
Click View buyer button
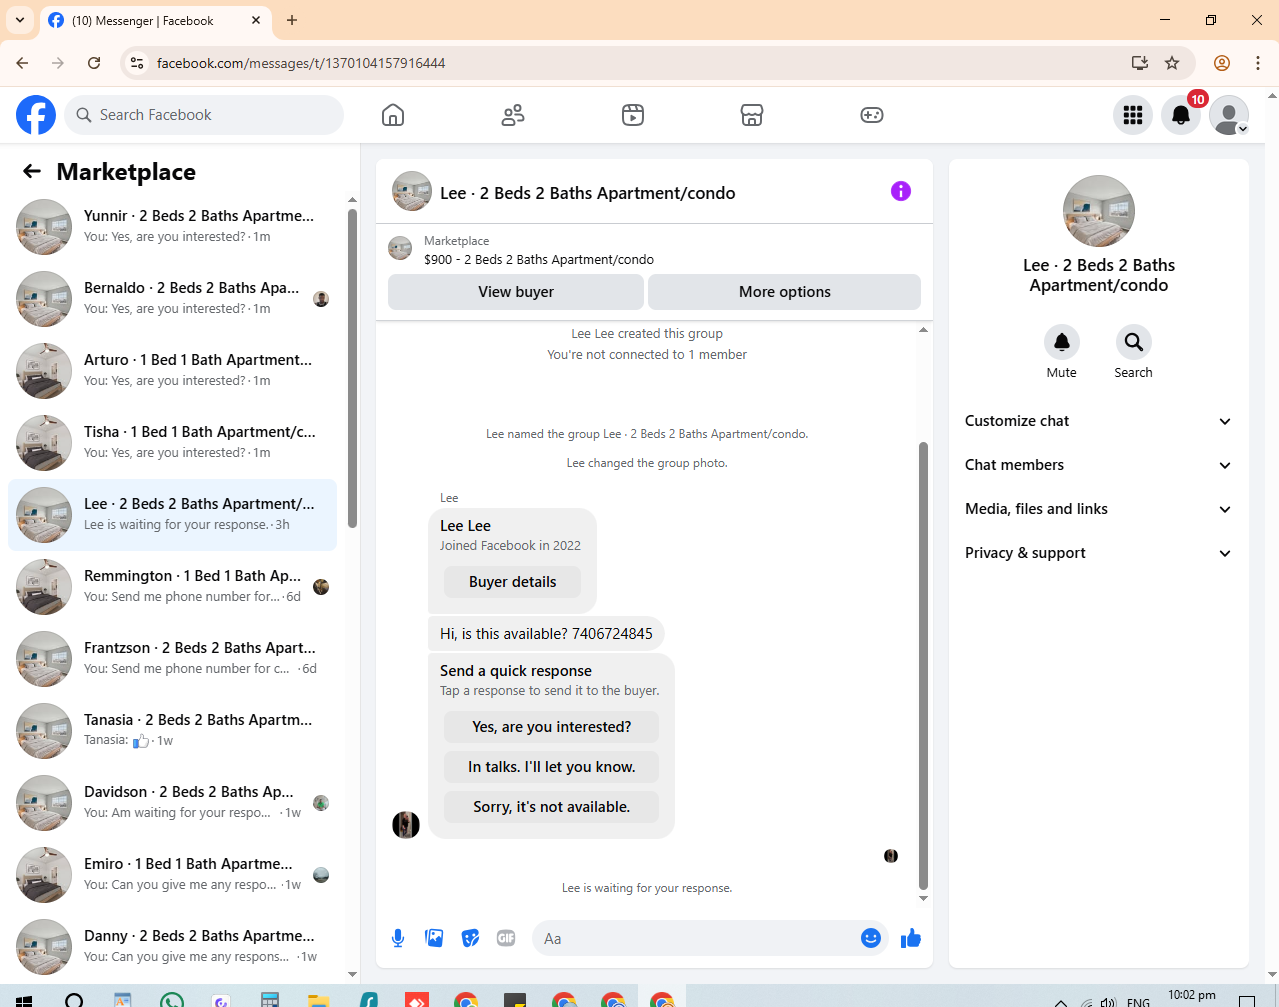(516, 292)
